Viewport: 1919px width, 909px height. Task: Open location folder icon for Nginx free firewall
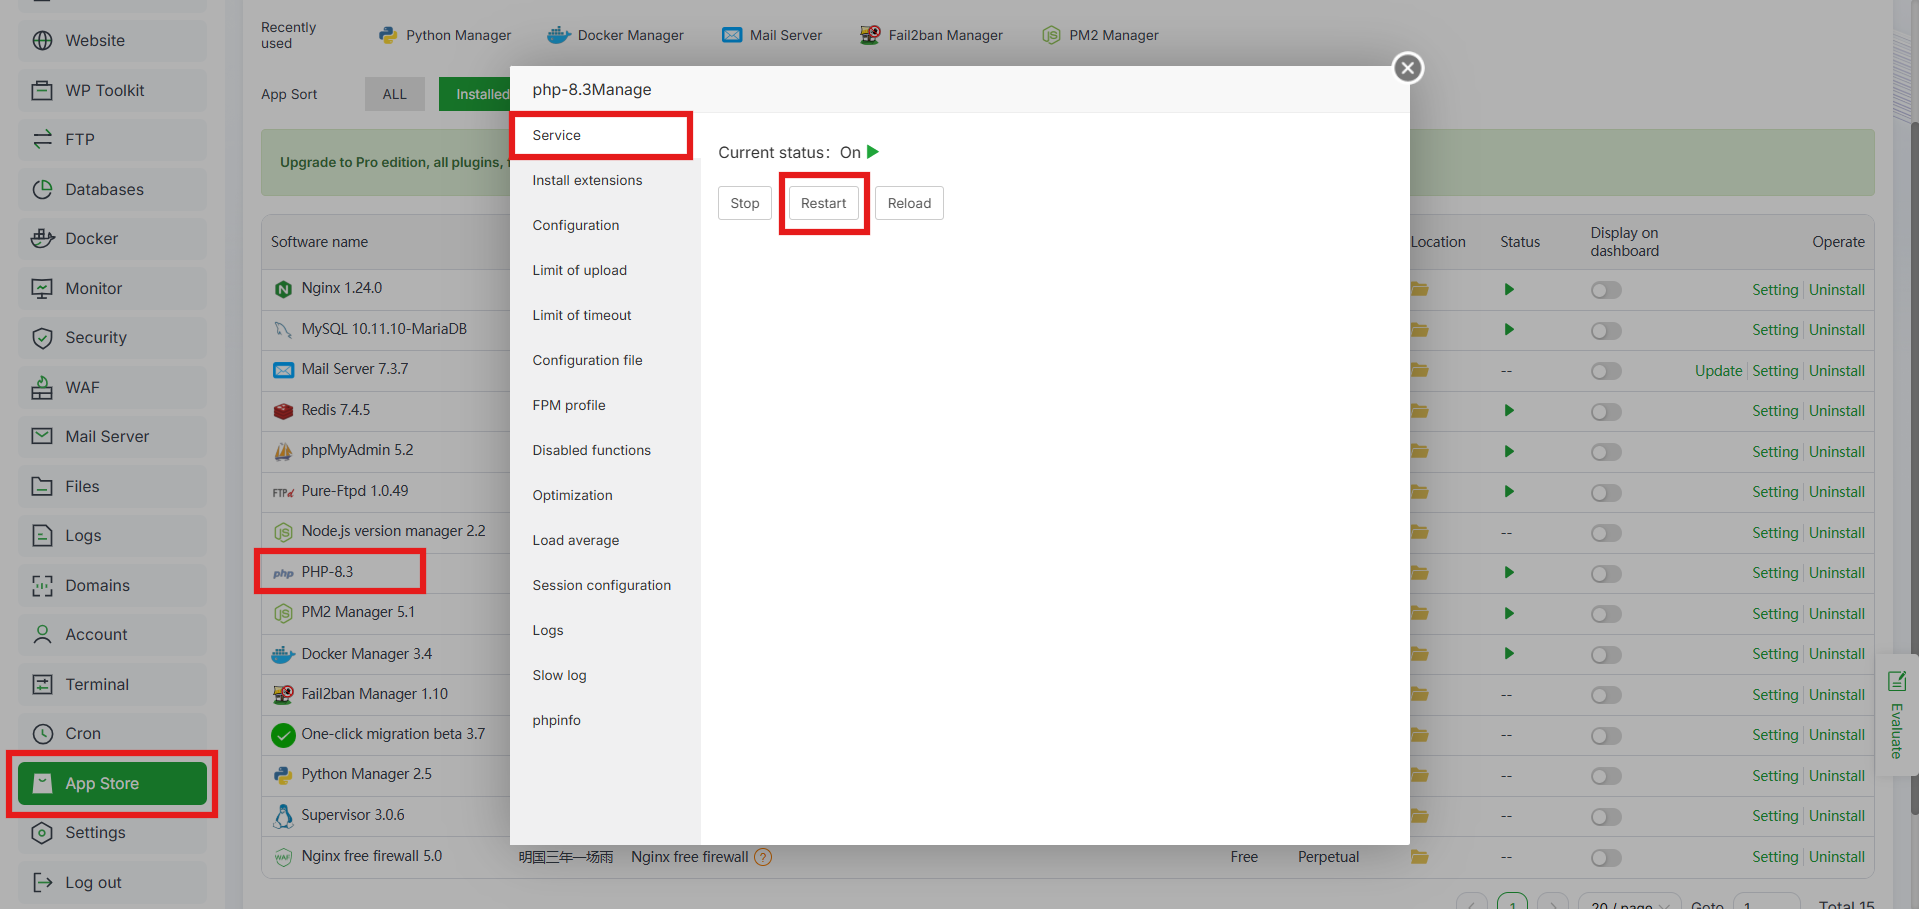click(x=1419, y=857)
